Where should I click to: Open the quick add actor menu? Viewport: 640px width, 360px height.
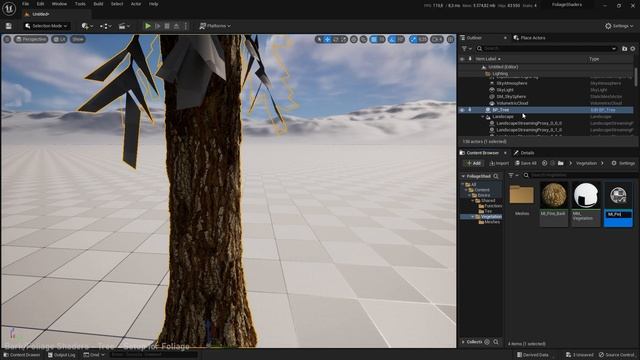[87, 26]
